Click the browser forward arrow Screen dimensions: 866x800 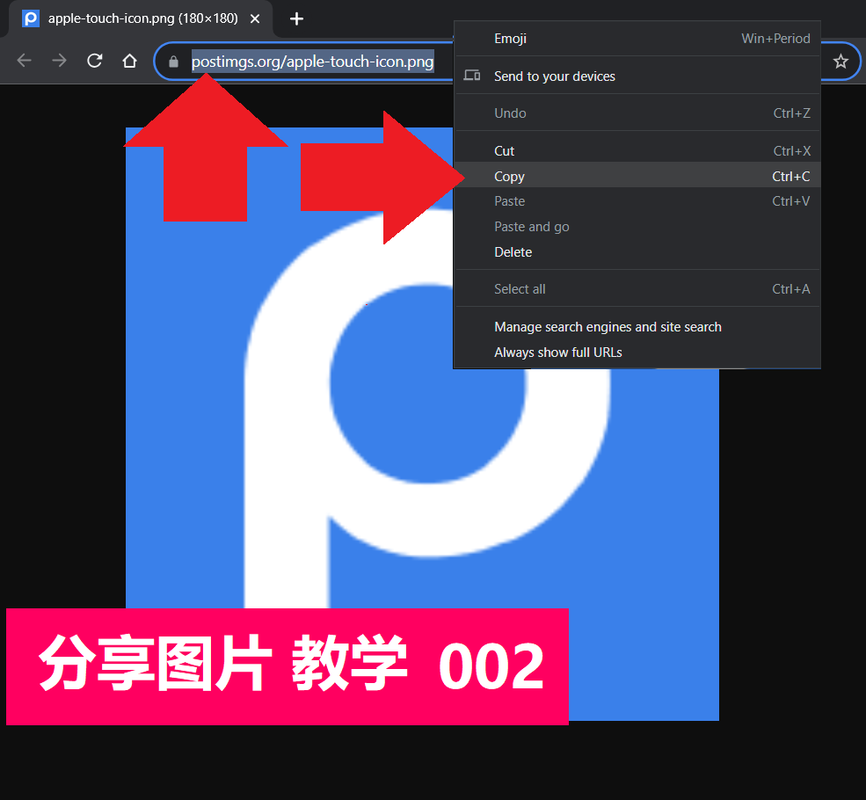click(x=59, y=60)
